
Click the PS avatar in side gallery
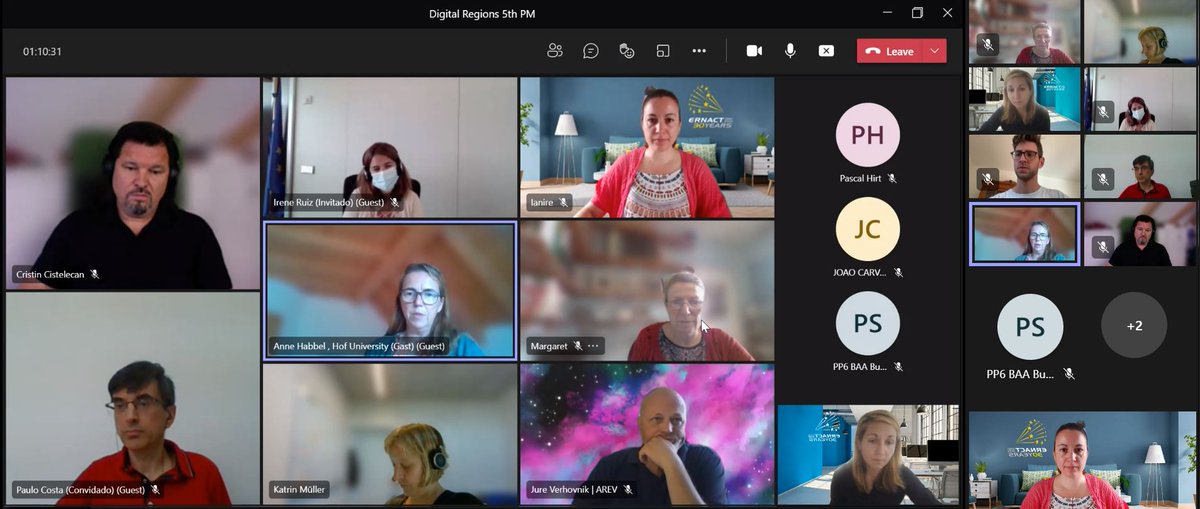[1030, 326]
